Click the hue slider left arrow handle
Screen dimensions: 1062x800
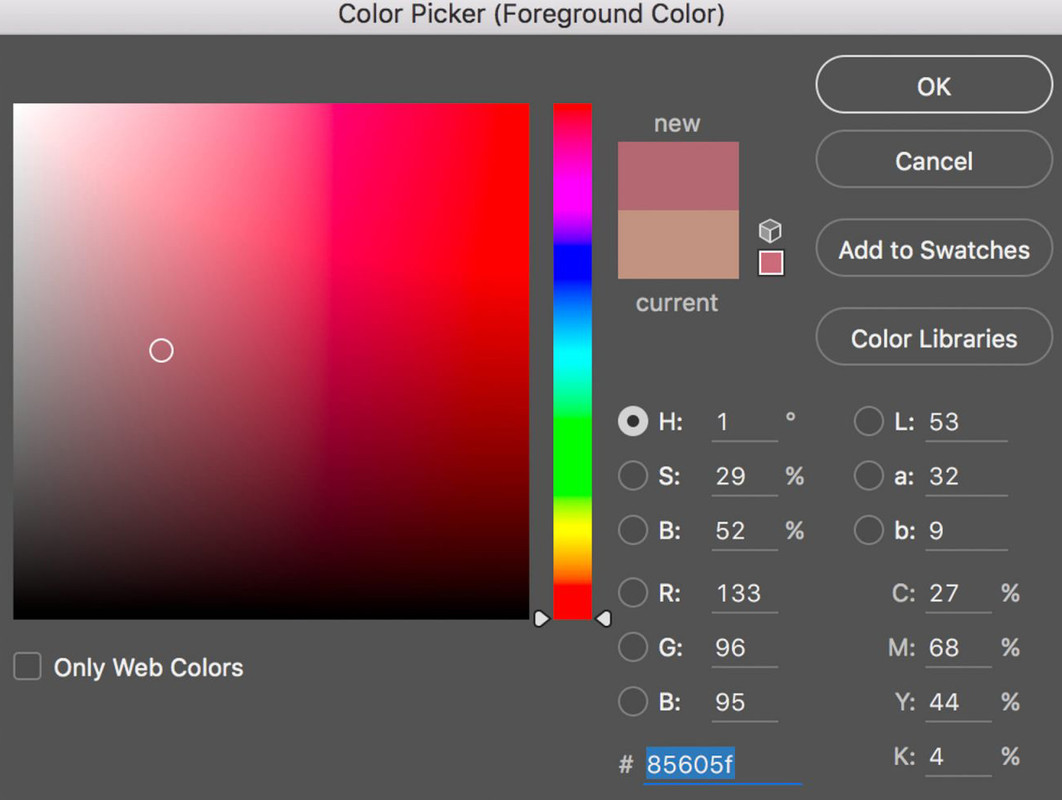[x=541, y=619]
